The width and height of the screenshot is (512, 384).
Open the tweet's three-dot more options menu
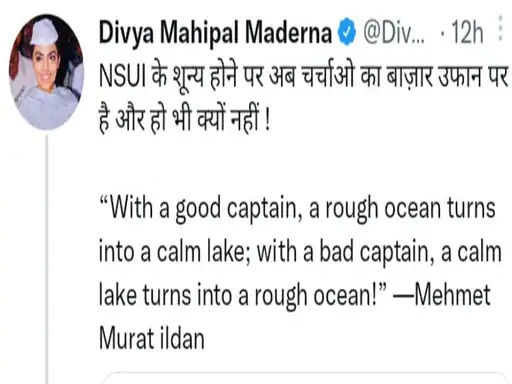500,28
